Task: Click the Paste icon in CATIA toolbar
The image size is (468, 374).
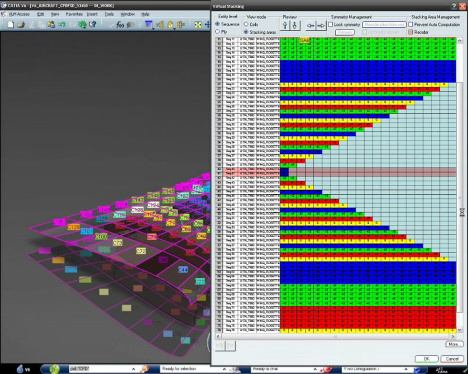Action: 51,24
